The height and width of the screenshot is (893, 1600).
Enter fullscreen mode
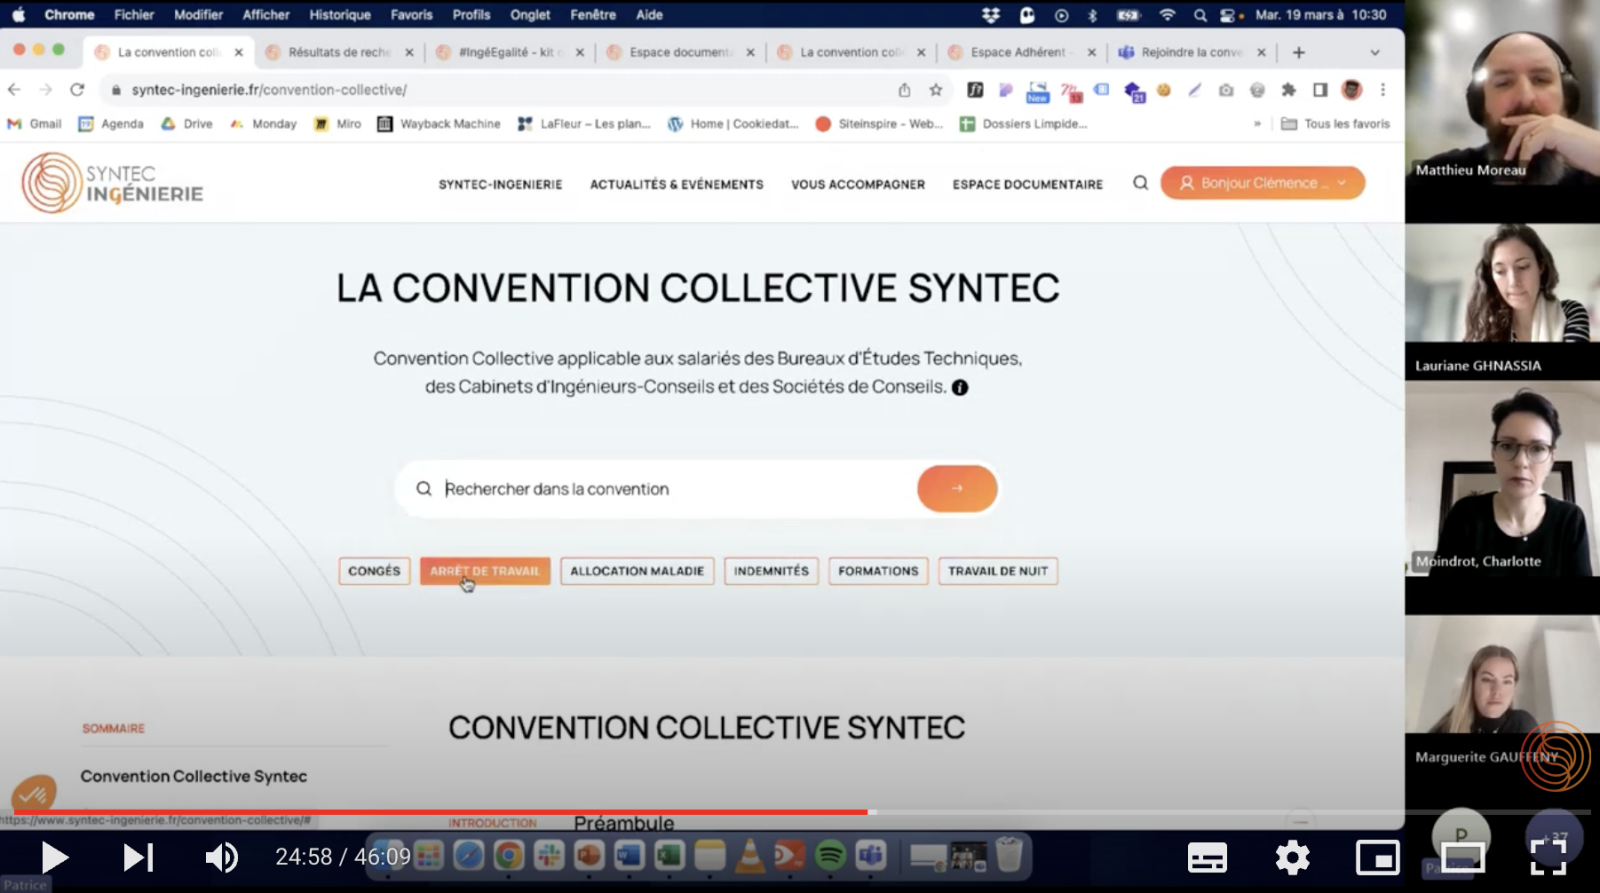(1547, 857)
